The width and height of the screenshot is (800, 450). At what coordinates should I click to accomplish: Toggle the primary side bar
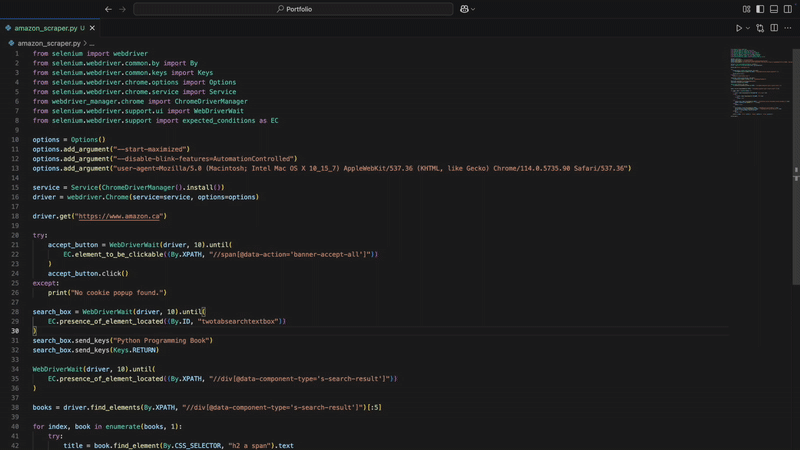(x=760, y=9)
